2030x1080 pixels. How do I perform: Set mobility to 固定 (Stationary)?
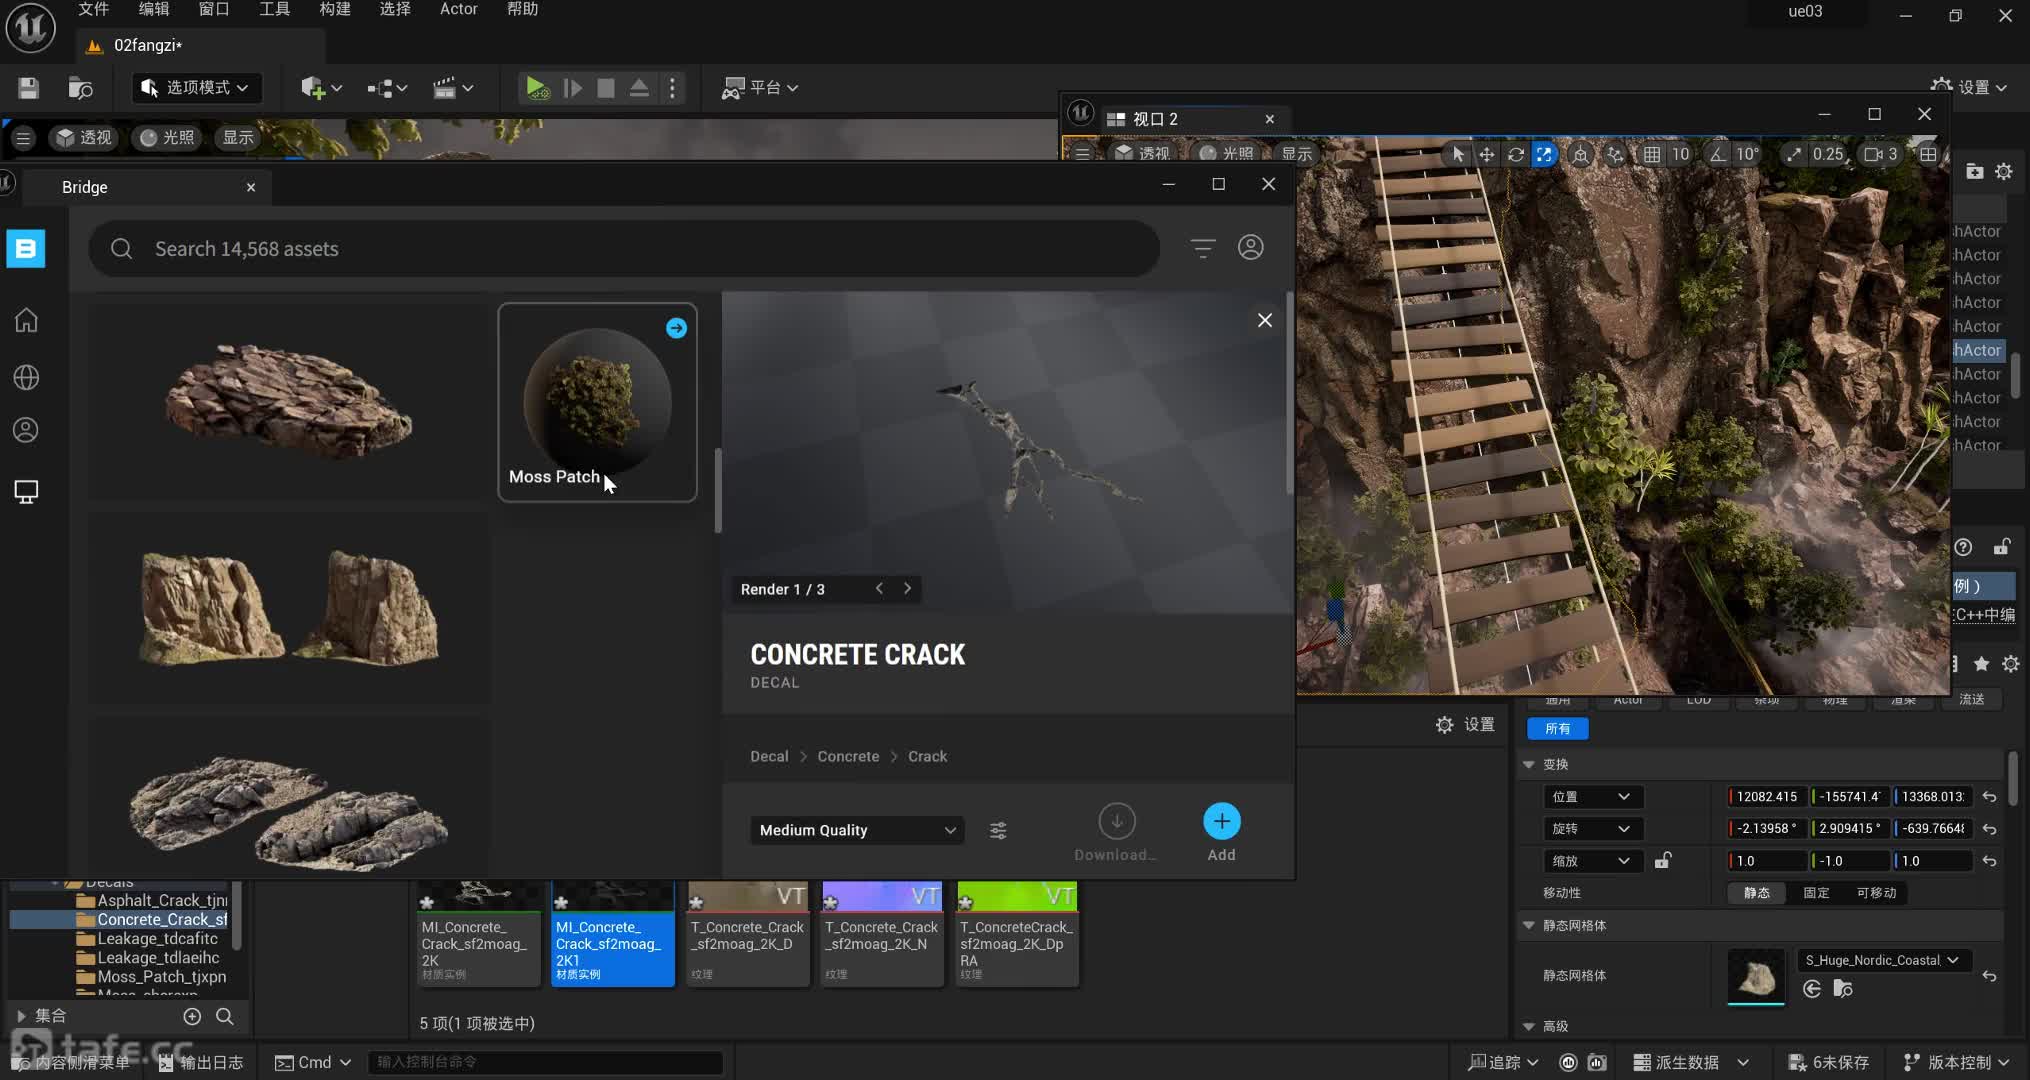tap(1816, 893)
